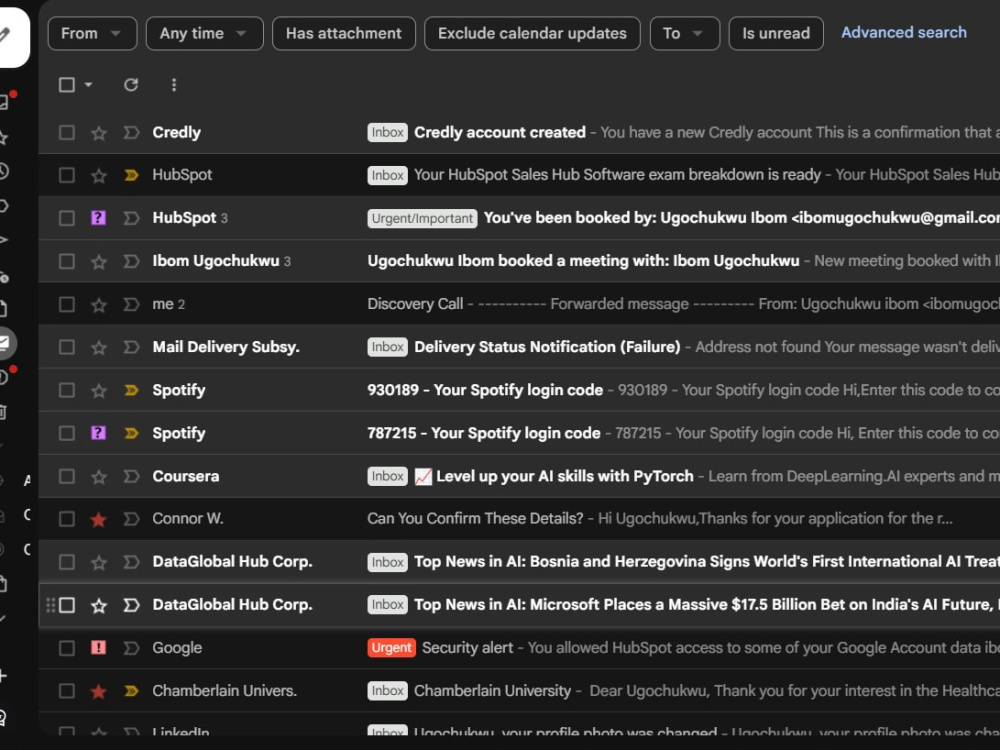The image size is (1000, 750).
Task: Mark the DataGlobal Microsoft email as important
Action: pos(131,605)
